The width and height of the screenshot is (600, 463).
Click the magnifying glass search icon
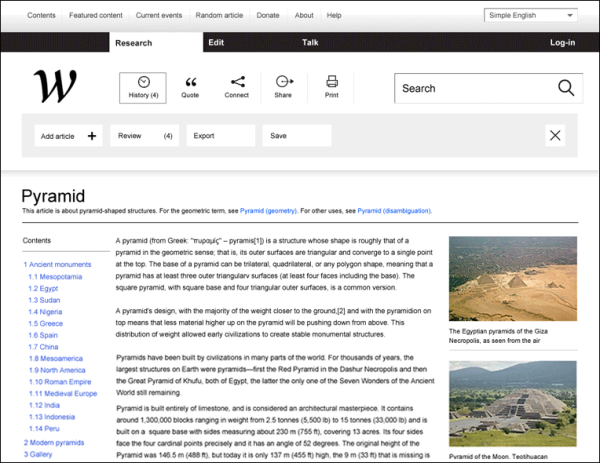pyautogui.click(x=566, y=88)
